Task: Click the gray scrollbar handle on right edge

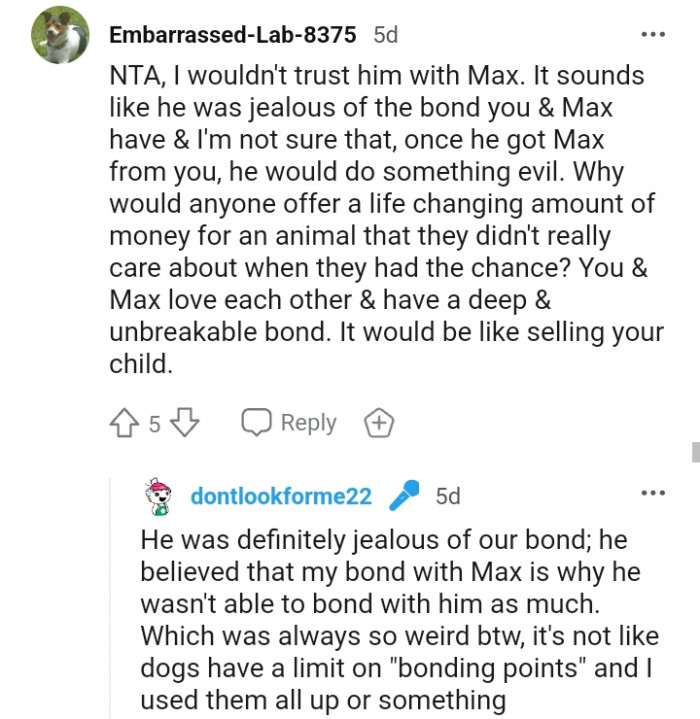Action: point(695,451)
